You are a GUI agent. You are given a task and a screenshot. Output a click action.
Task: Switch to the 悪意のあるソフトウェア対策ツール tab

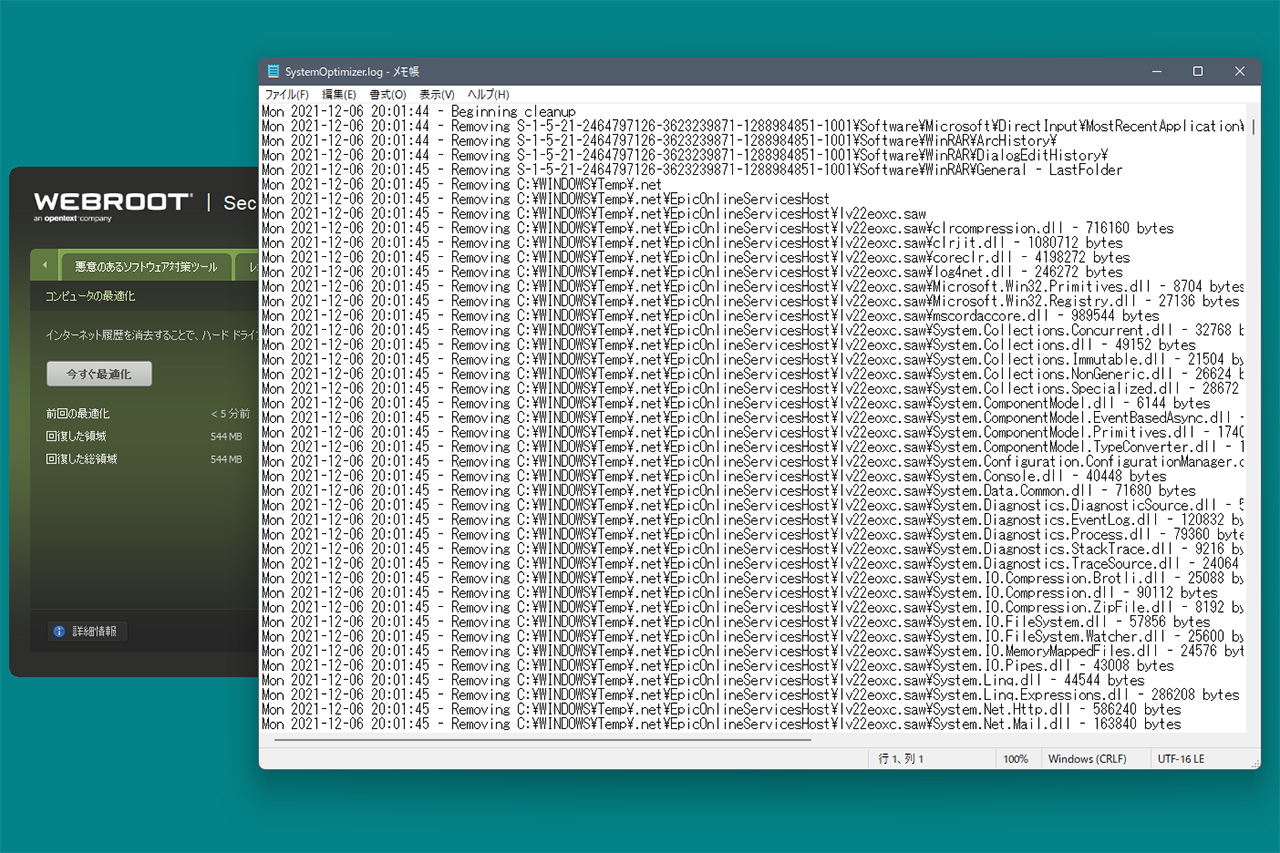pos(146,267)
